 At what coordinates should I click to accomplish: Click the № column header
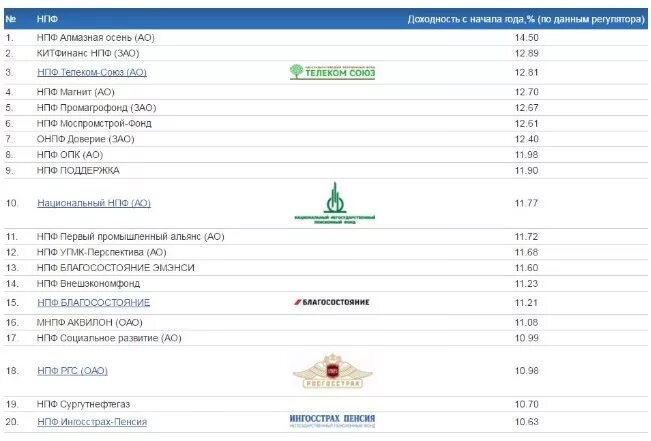(11, 19)
